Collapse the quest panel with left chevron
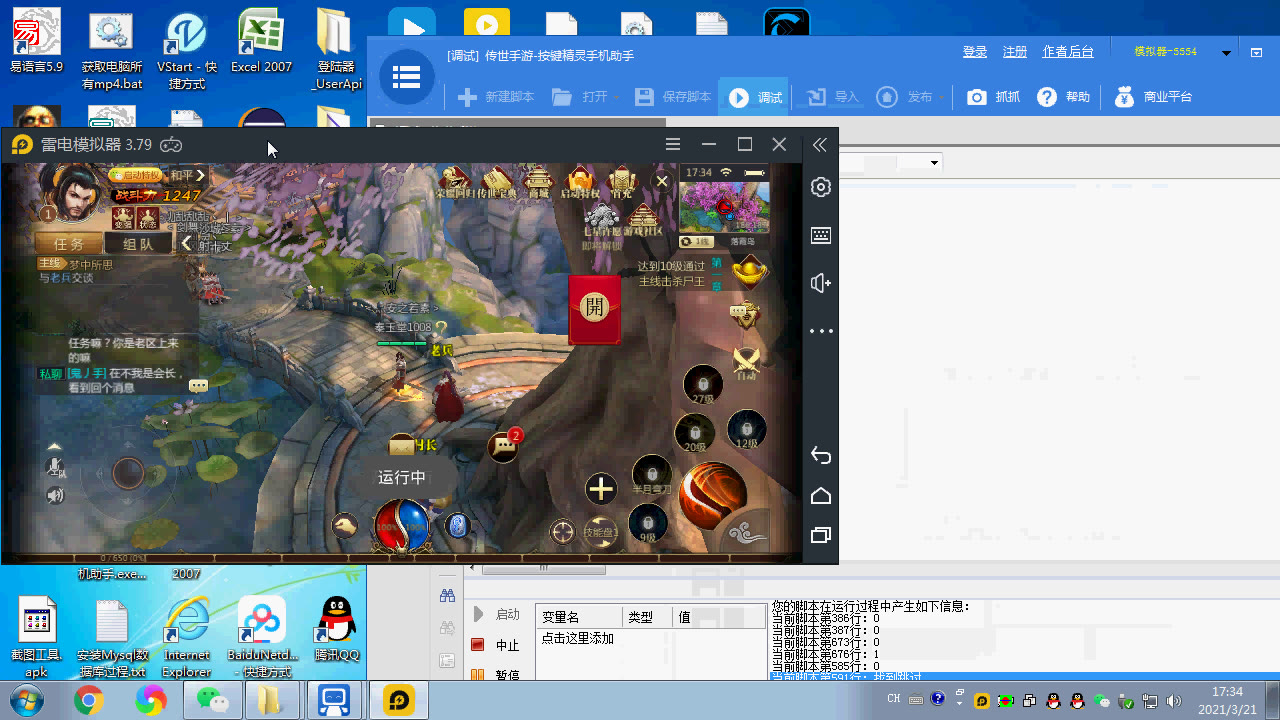 (x=186, y=243)
